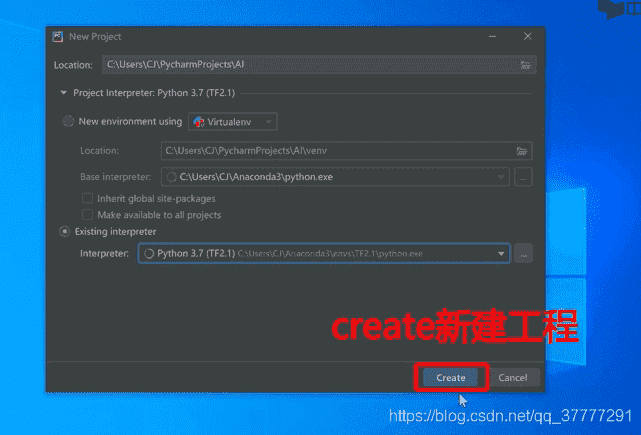Image resolution: width=641 pixels, height=435 pixels.
Task: Click the Virtualenv icon in dropdown
Action: tap(199, 122)
